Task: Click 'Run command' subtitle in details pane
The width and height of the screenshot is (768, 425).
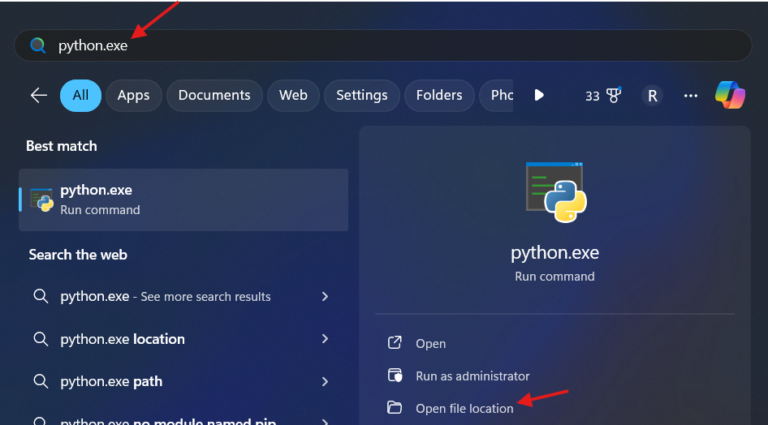Action: pos(554,276)
